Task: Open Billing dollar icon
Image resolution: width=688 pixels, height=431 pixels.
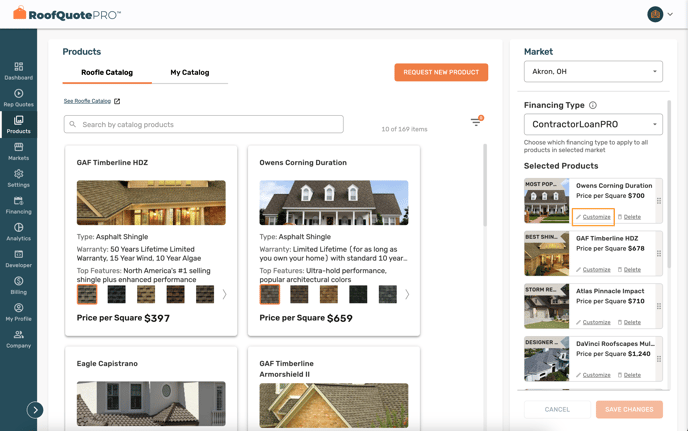Action: click(x=18, y=285)
